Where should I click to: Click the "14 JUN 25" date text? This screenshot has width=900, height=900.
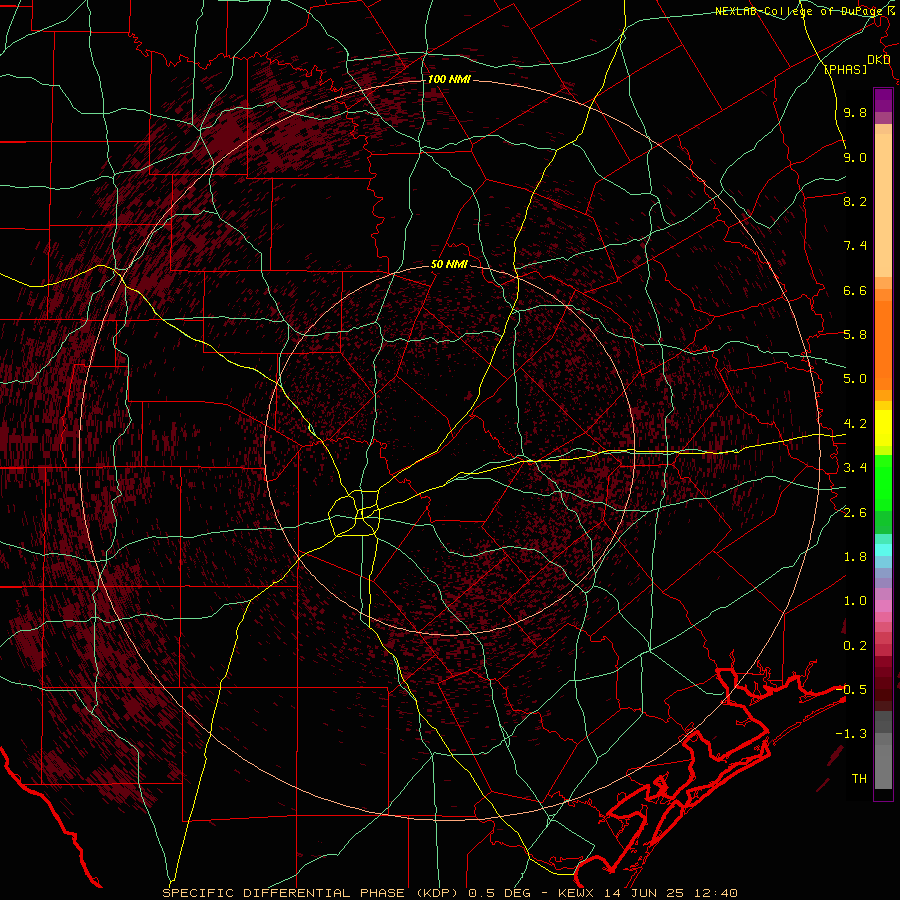[x=646, y=893]
